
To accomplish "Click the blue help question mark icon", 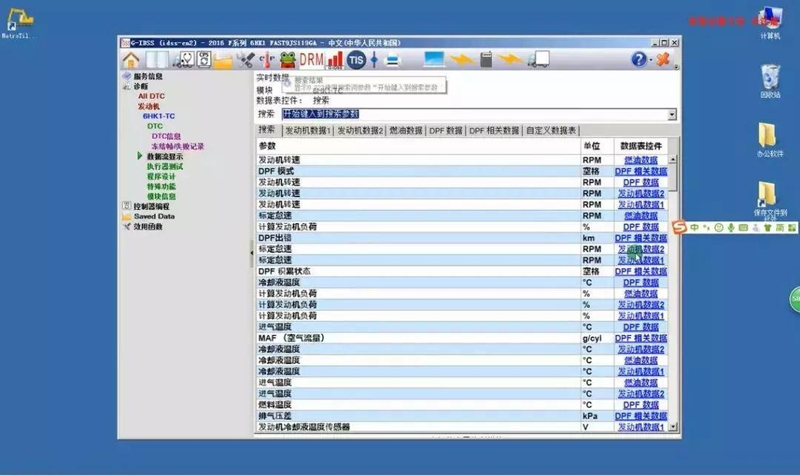I will point(639,61).
